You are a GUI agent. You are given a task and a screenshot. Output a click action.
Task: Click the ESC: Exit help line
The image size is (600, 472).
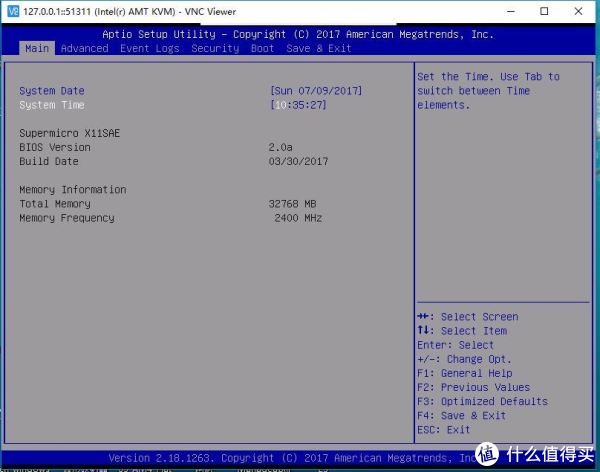pyautogui.click(x=443, y=429)
